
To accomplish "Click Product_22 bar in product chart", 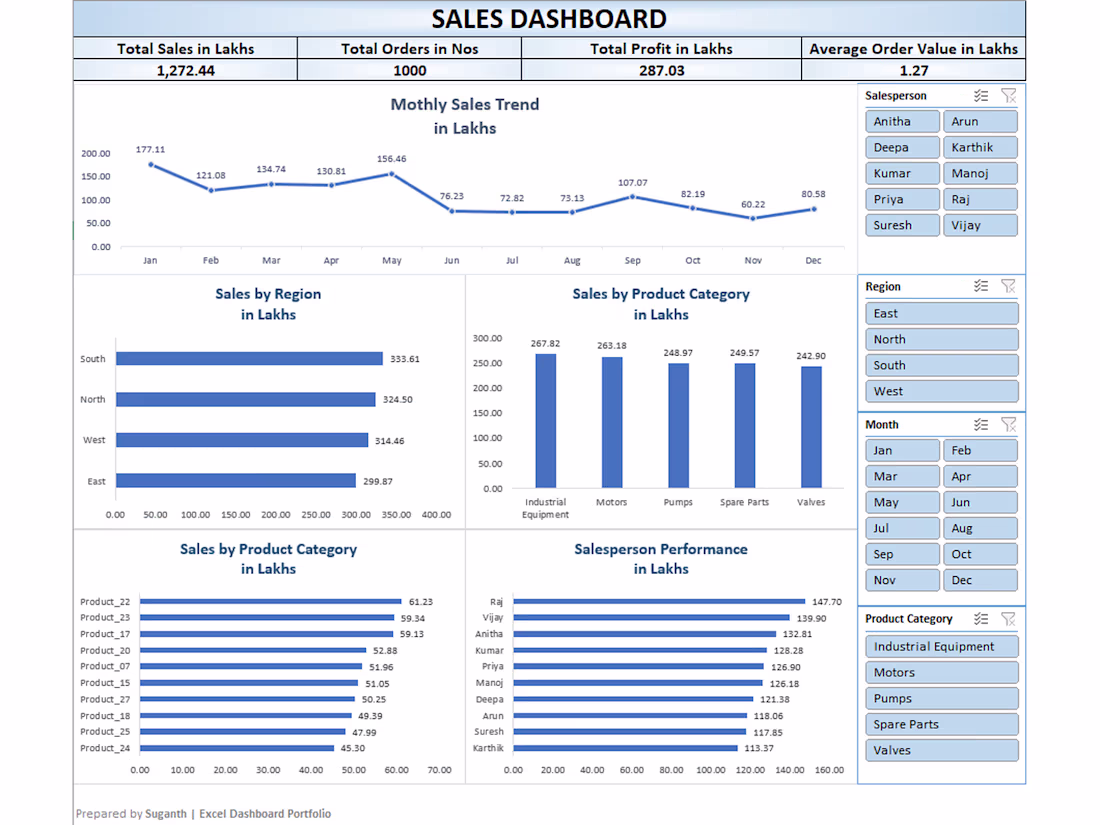I will pos(270,601).
